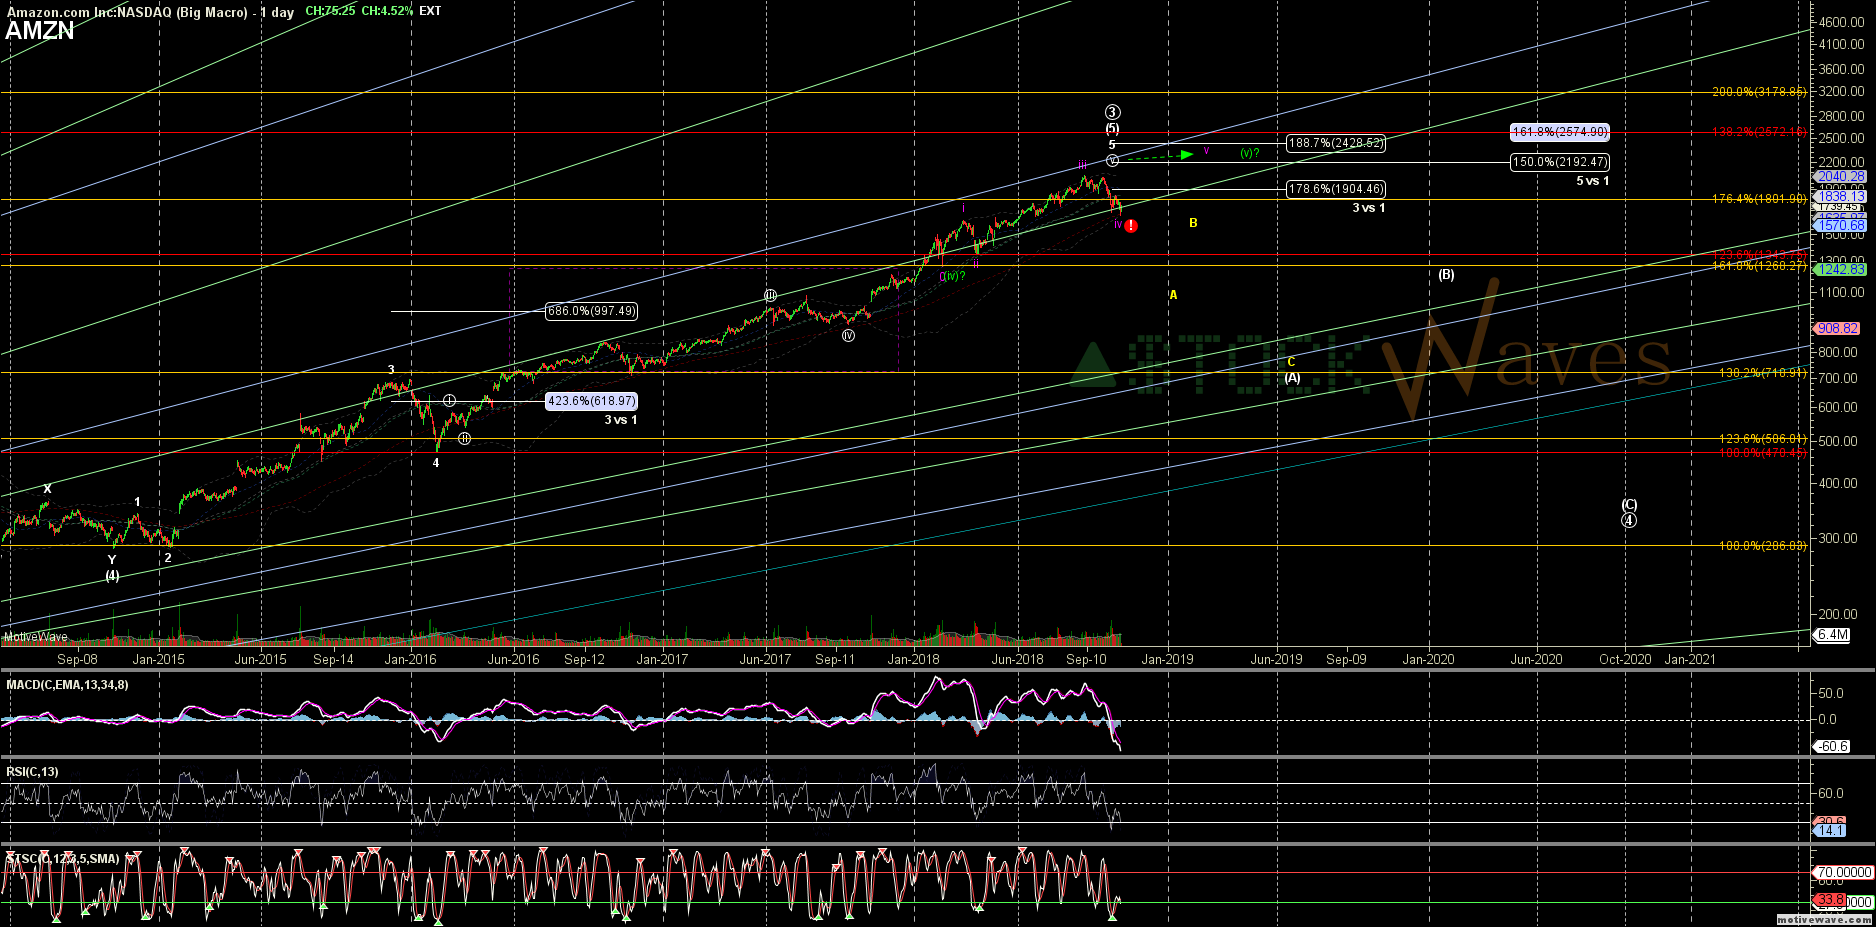Select the yellow A wave label
The image size is (1876, 927).
pos(1173,295)
